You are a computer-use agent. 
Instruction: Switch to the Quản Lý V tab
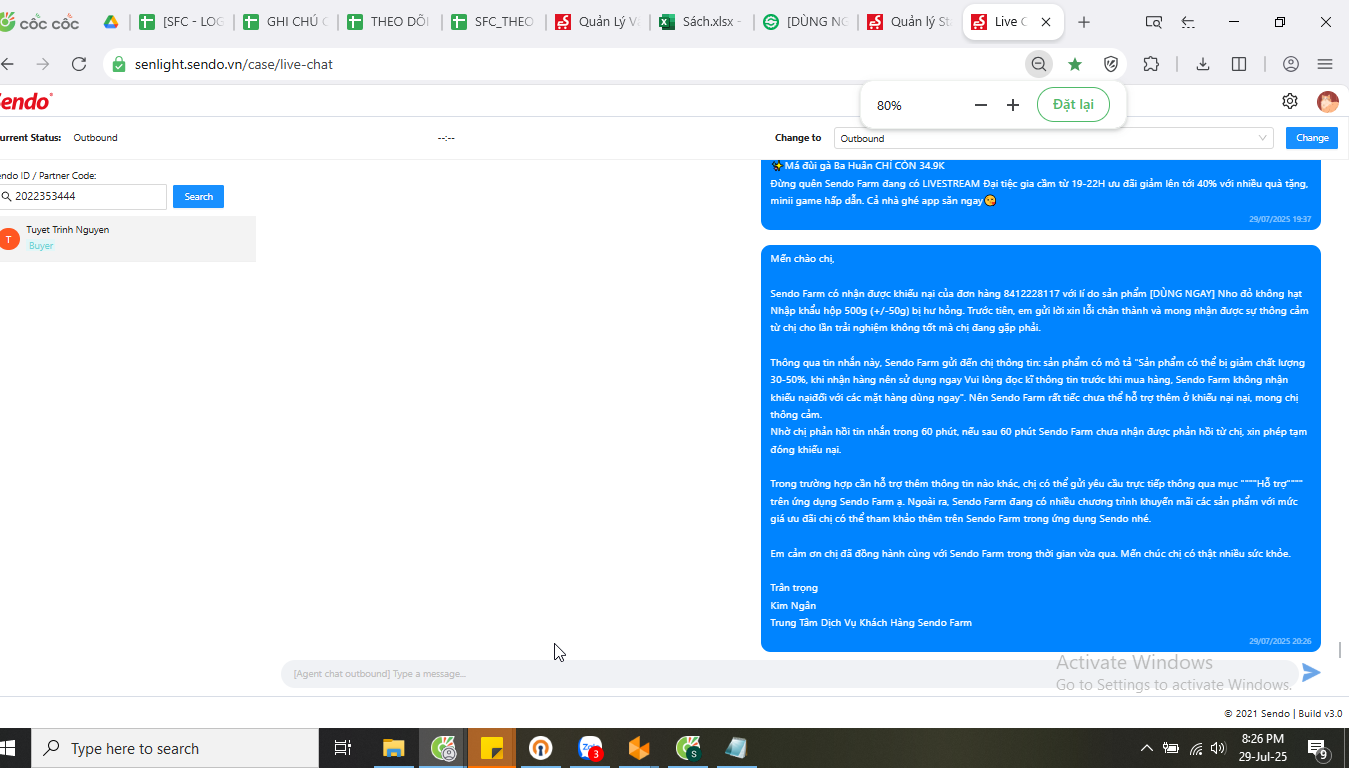pos(597,22)
